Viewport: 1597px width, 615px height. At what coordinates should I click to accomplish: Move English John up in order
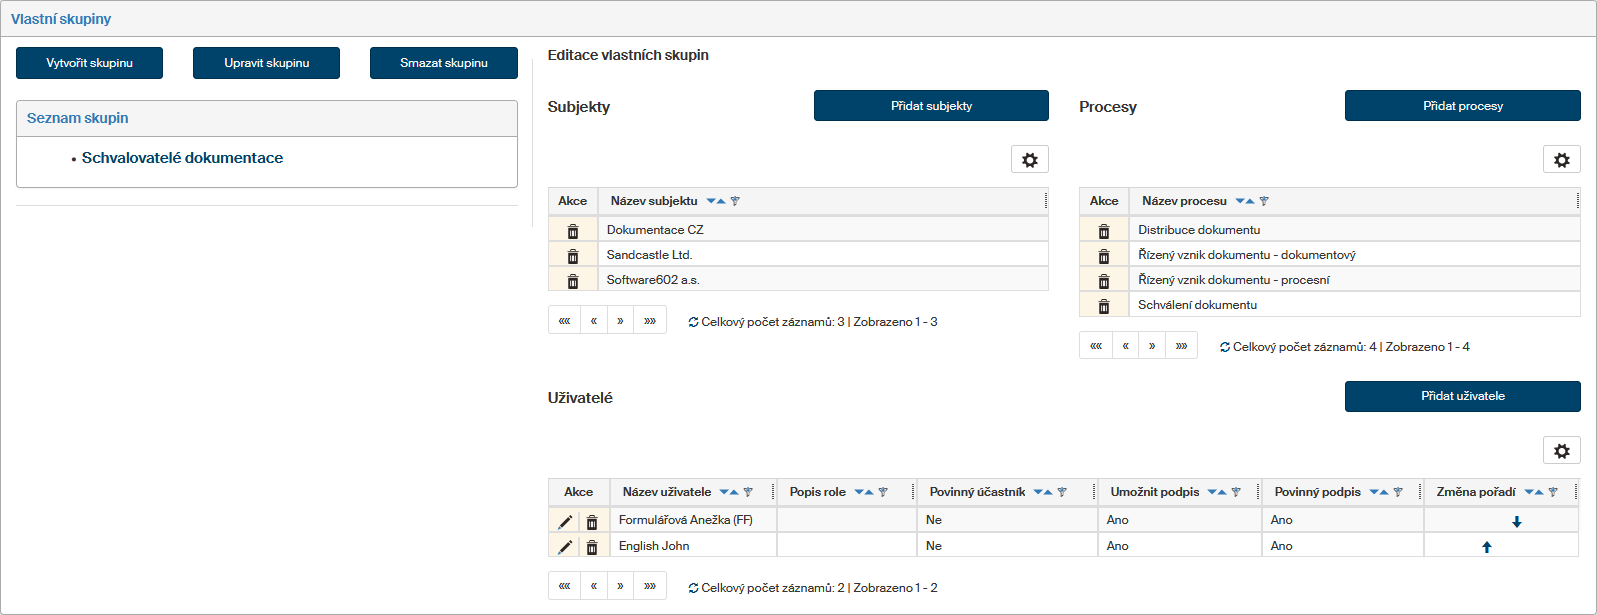(1486, 547)
